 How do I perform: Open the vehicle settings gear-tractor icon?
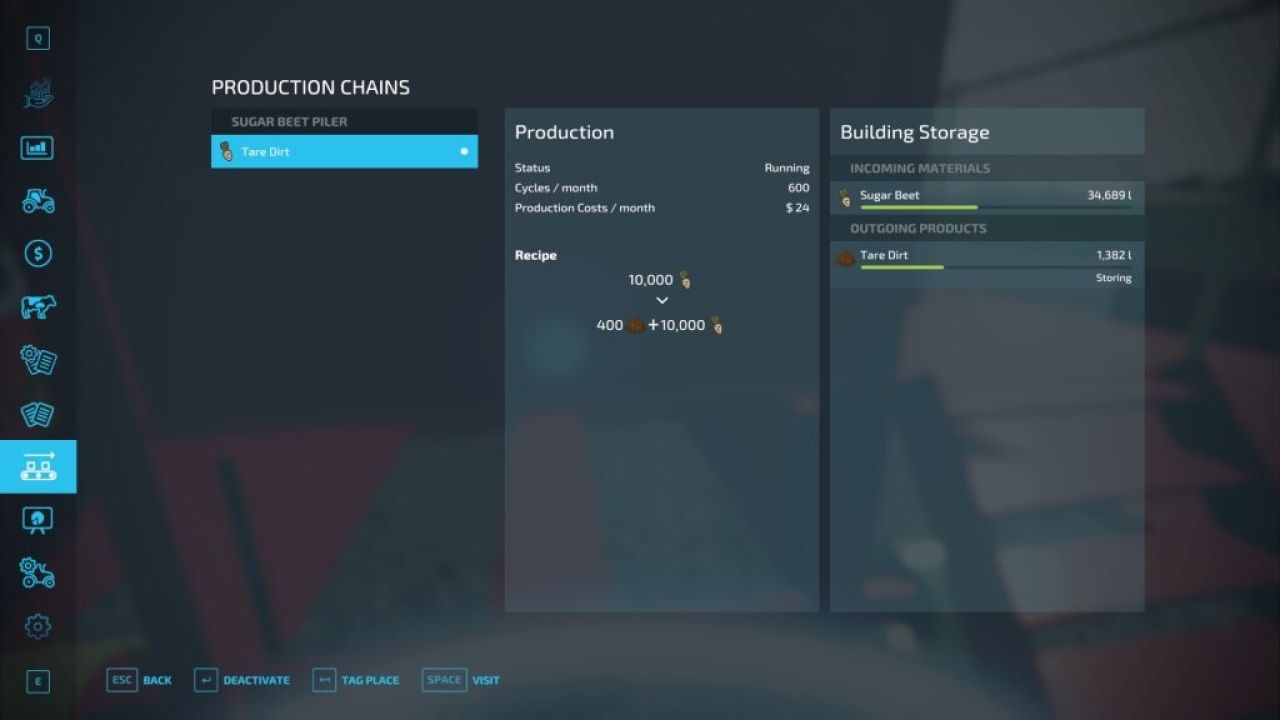click(x=37, y=573)
